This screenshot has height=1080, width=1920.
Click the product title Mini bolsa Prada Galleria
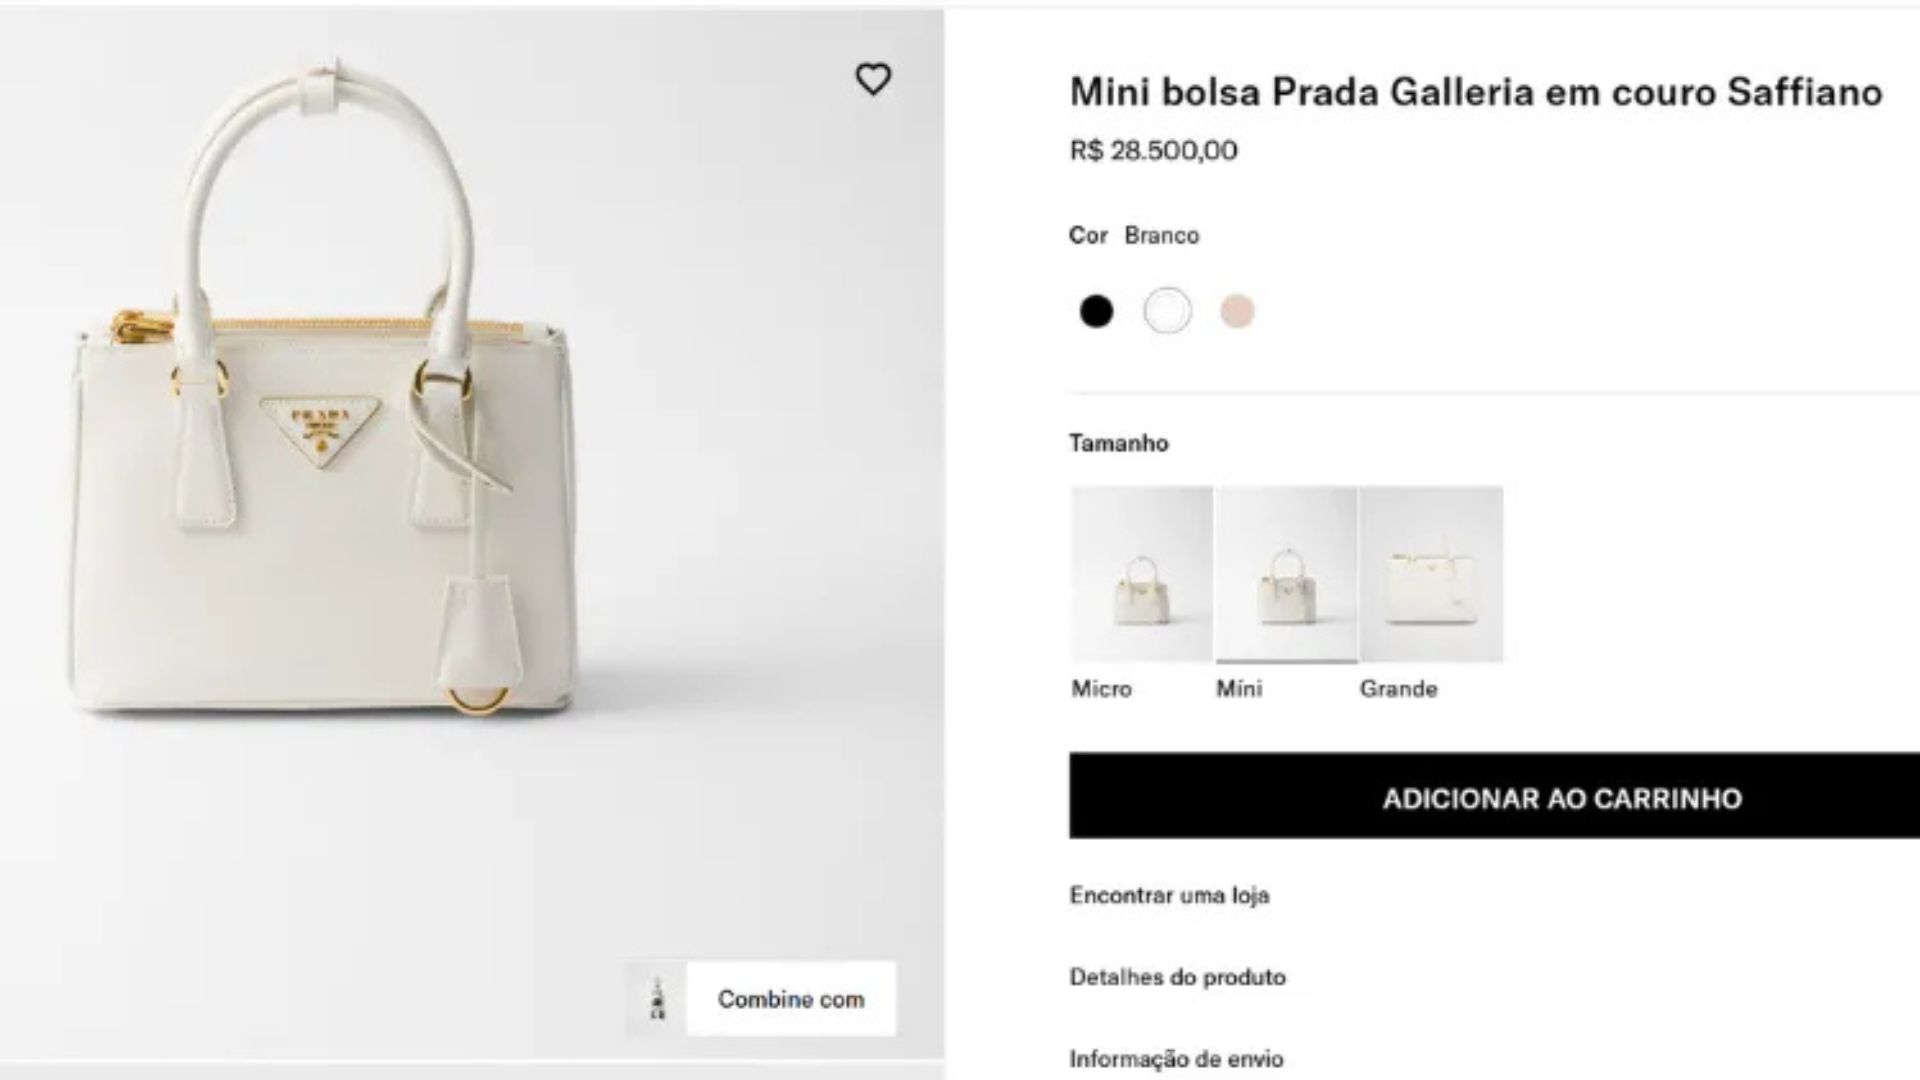pyautogui.click(x=1475, y=92)
